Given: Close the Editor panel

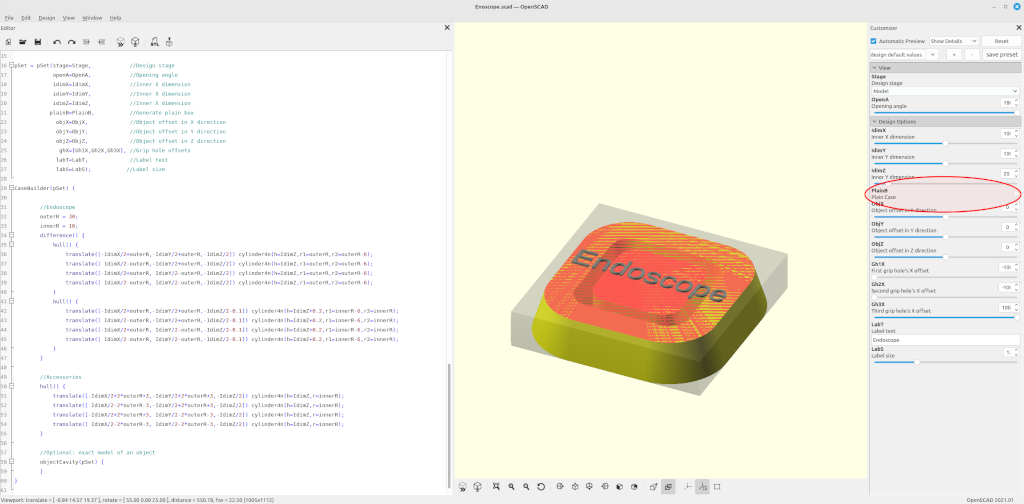Looking at the screenshot, I should 447,27.
